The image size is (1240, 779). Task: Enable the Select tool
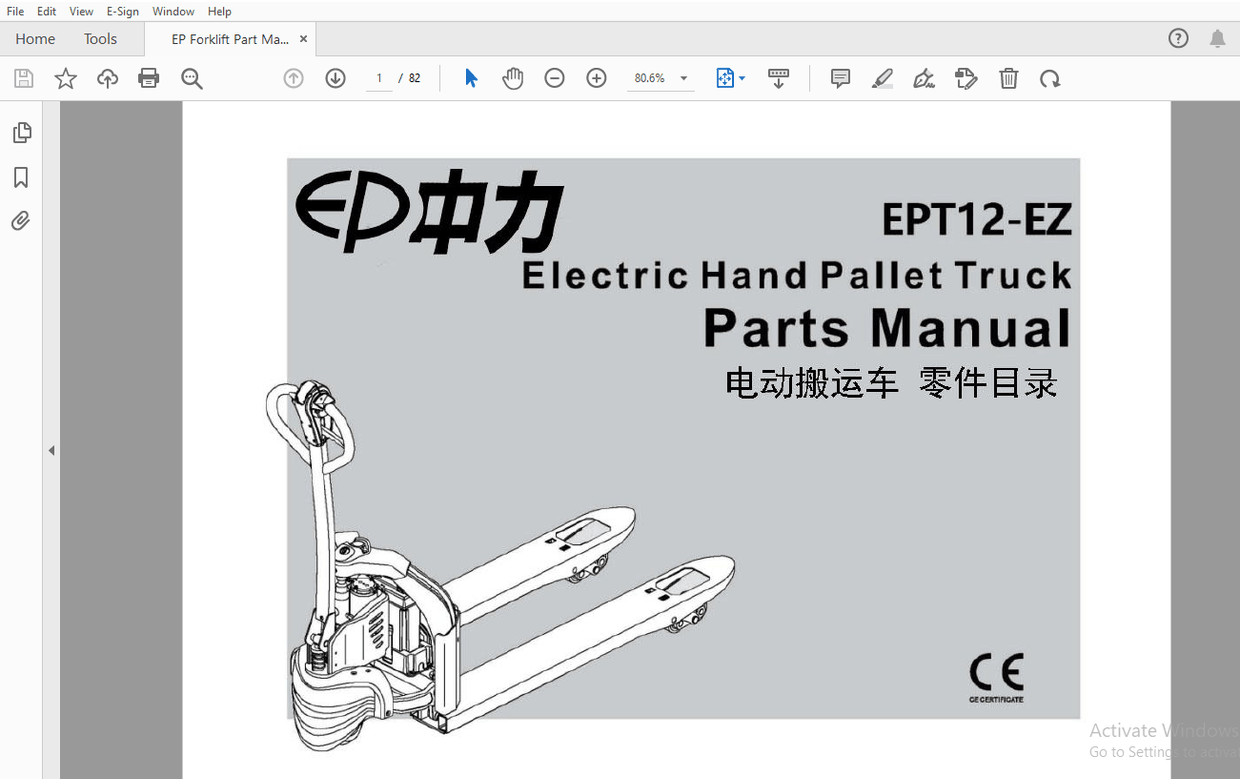470,78
